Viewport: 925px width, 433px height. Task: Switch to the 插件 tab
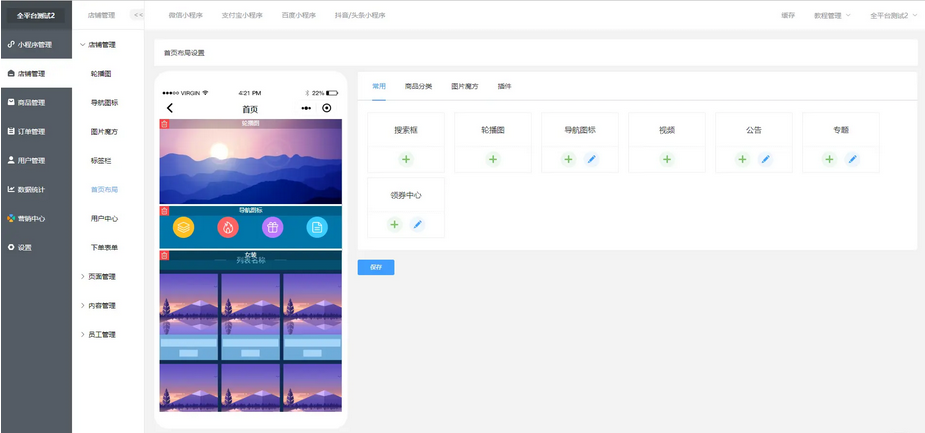tap(504, 87)
